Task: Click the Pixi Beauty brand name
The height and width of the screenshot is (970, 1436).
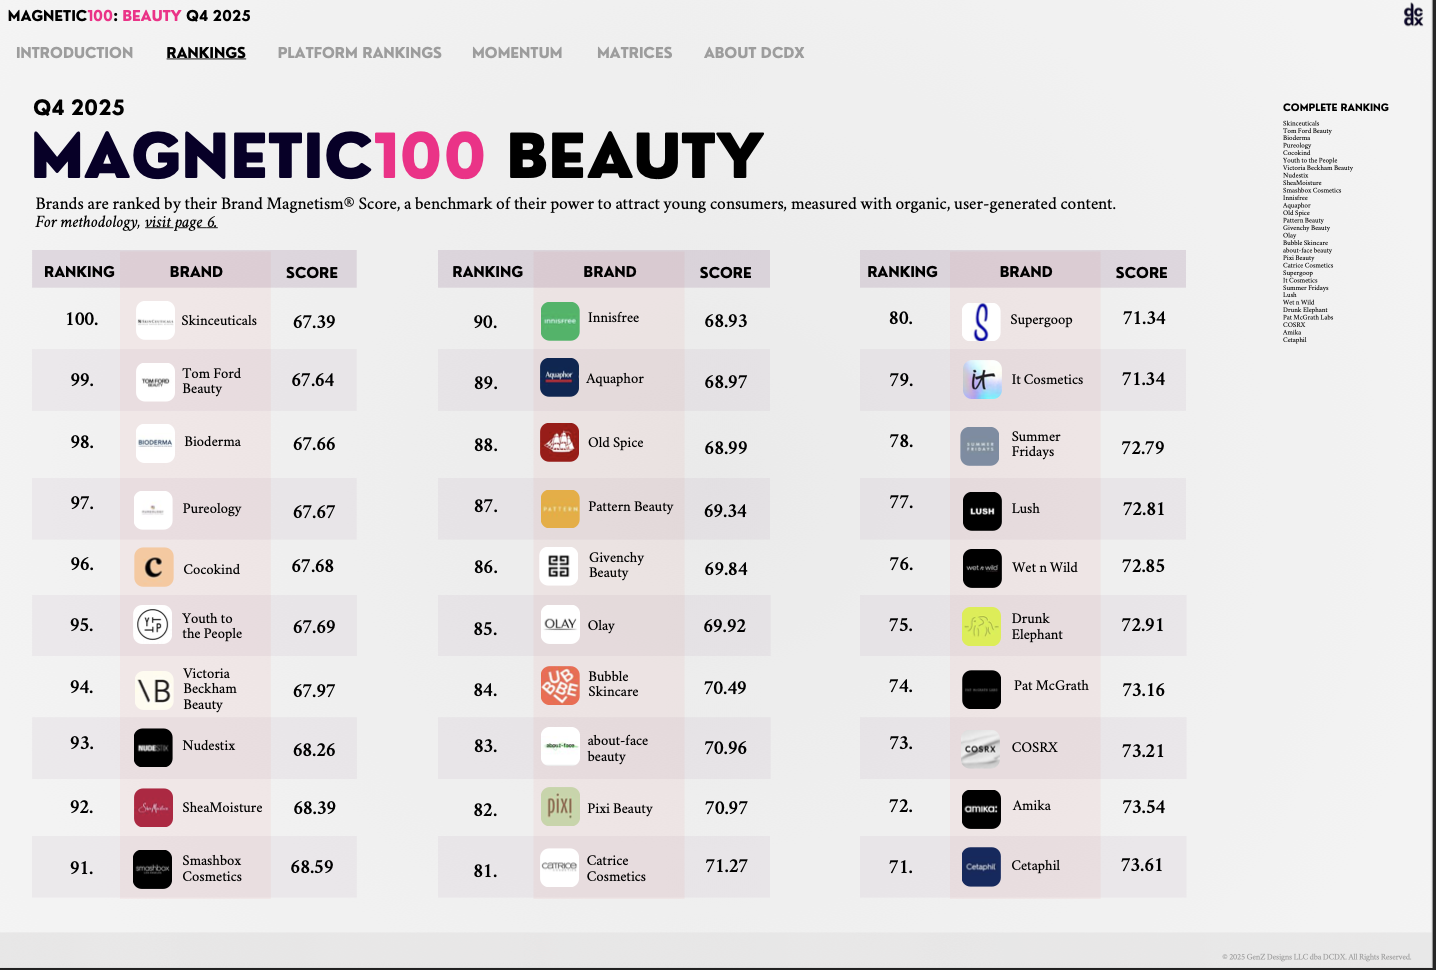Action: (620, 808)
